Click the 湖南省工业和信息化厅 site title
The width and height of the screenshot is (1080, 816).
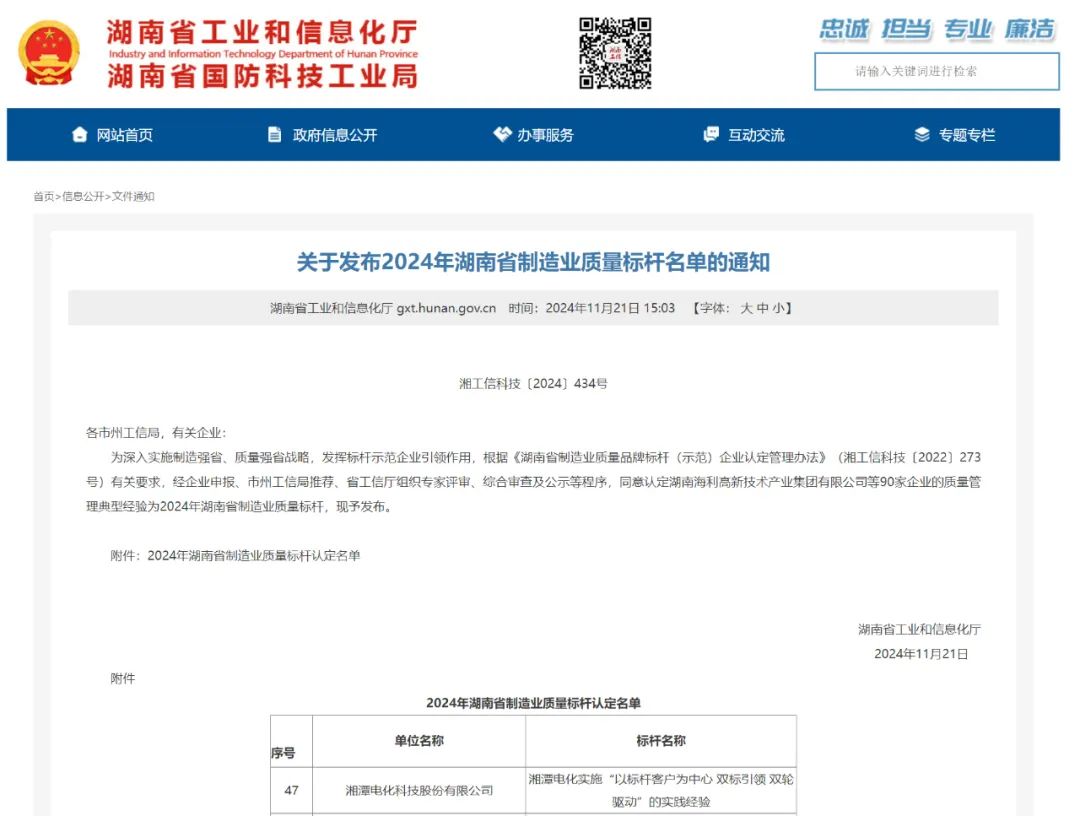262,32
